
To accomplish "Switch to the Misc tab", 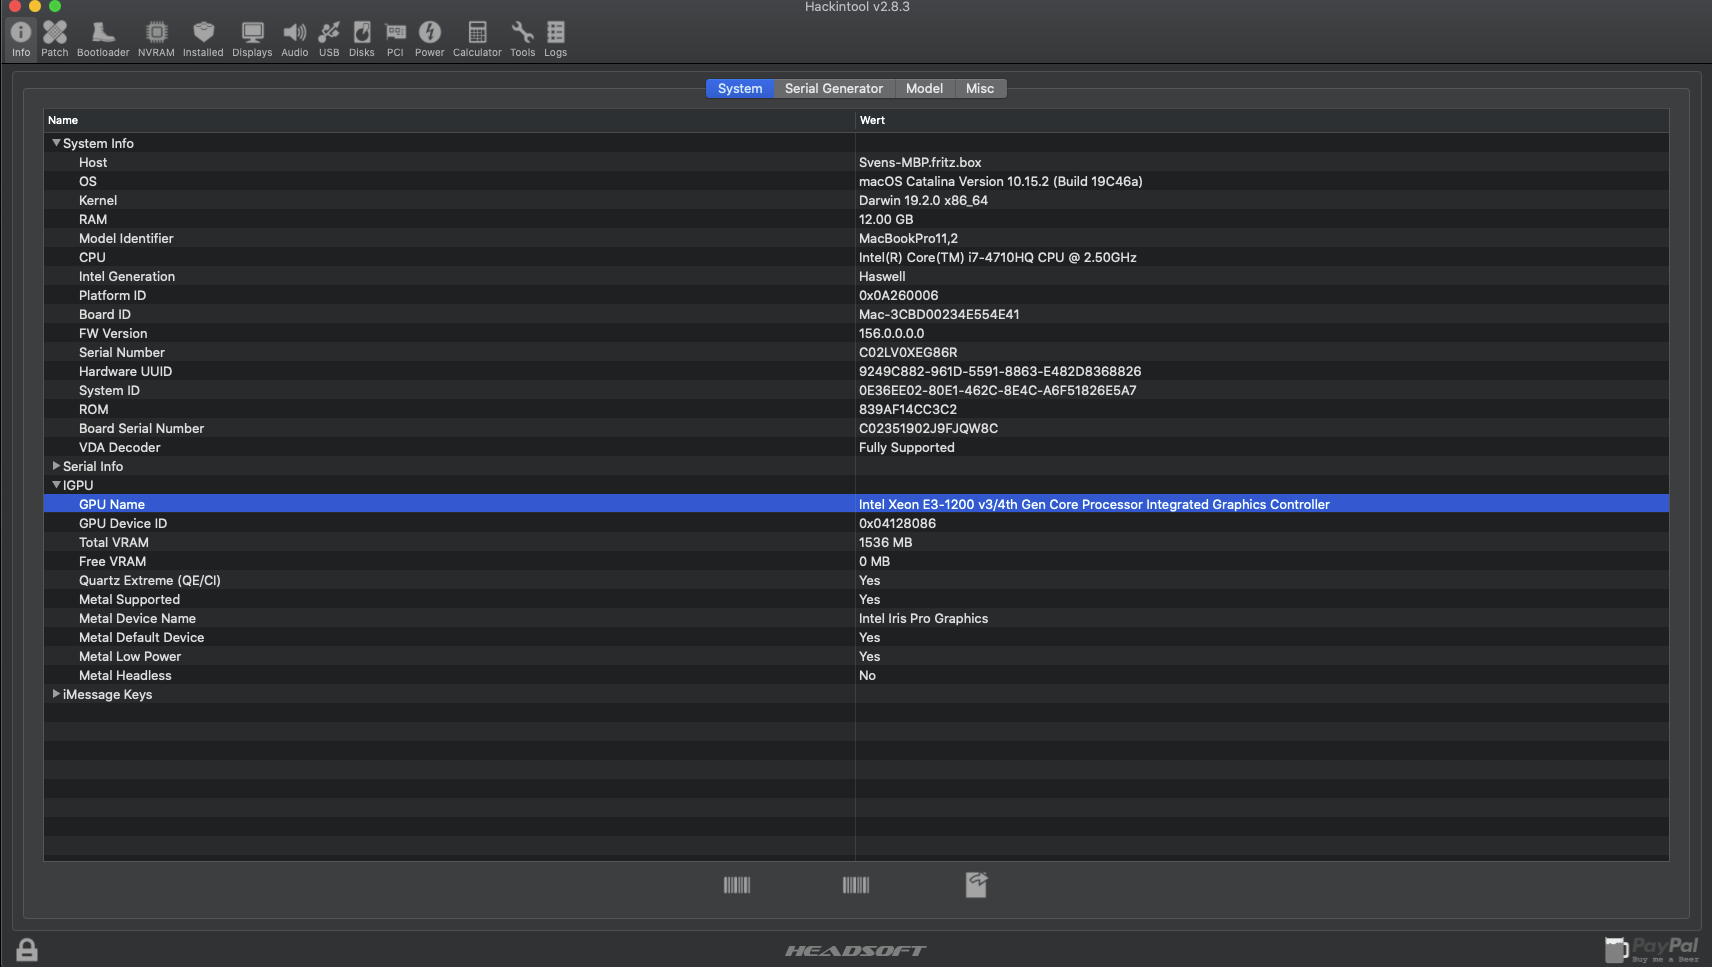I will point(980,89).
